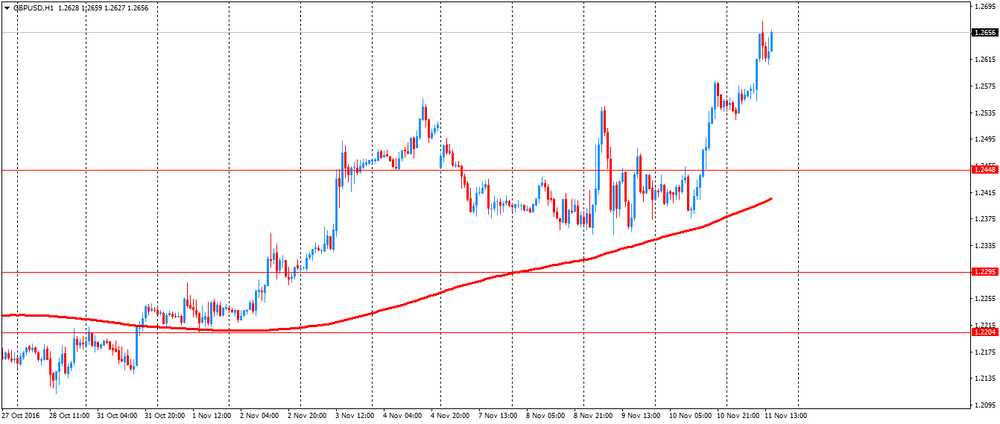Viewport: 1000px width, 424px height.
Task: Click the 1.2335 price axis value
Action: pos(985,245)
